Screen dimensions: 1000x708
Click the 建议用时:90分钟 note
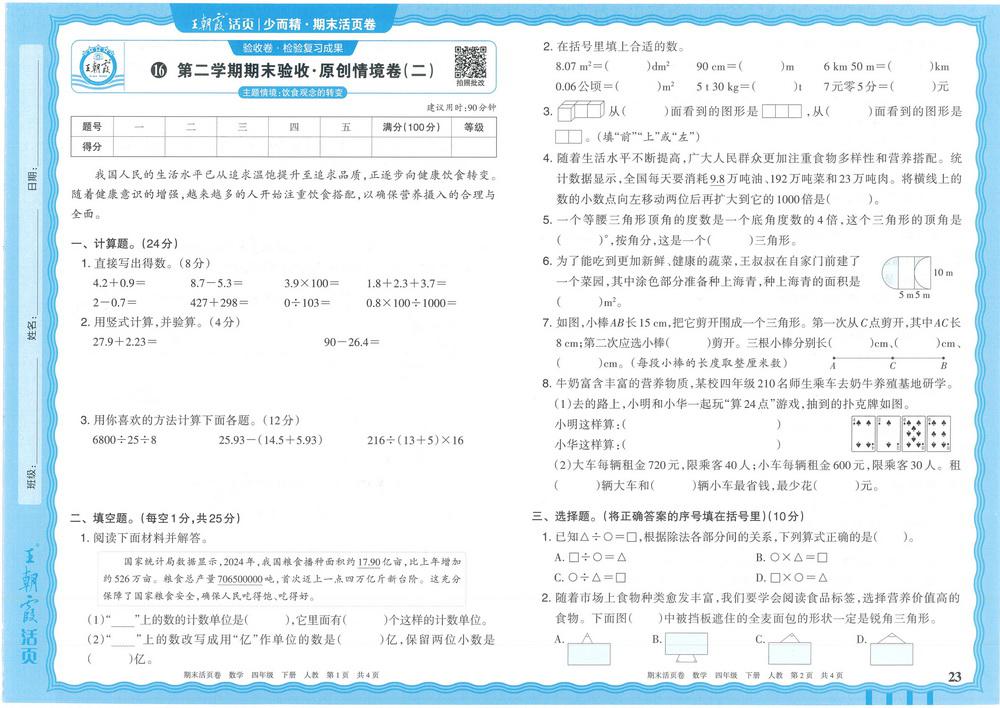click(x=461, y=107)
